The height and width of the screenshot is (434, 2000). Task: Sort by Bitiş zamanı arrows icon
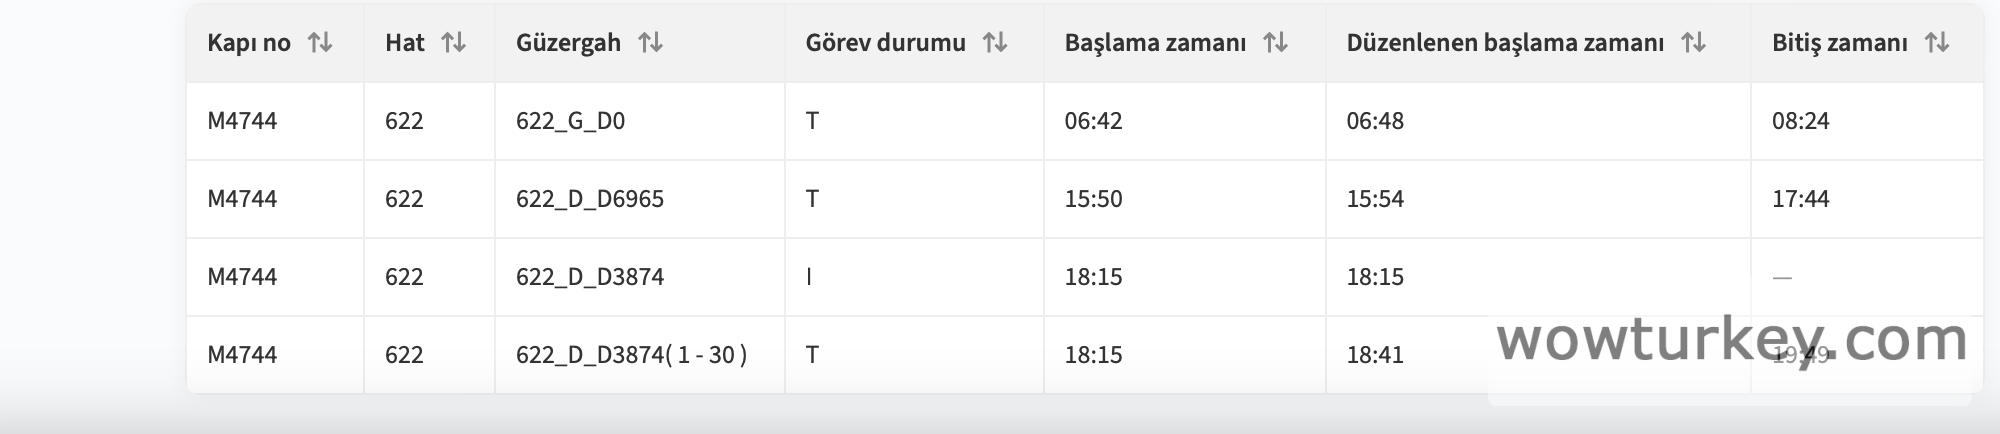click(1937, 43)
